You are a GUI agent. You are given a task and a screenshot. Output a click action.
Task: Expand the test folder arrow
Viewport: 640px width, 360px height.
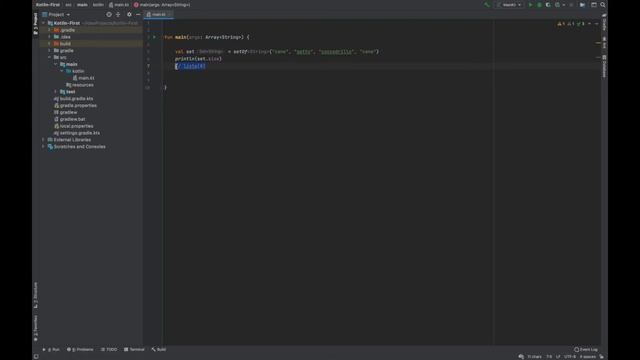pyautogui.click(x=56, y=92)
